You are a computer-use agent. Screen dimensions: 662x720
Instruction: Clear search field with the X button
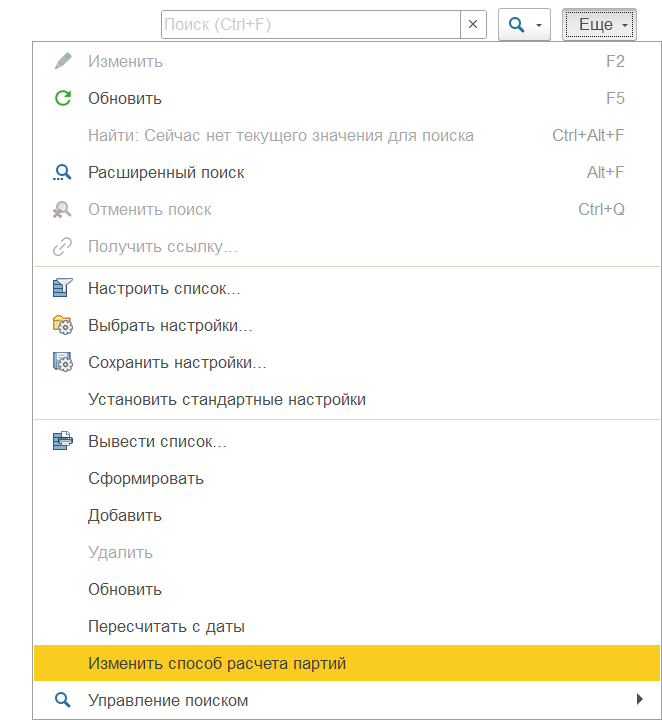[x=473, y=24]
